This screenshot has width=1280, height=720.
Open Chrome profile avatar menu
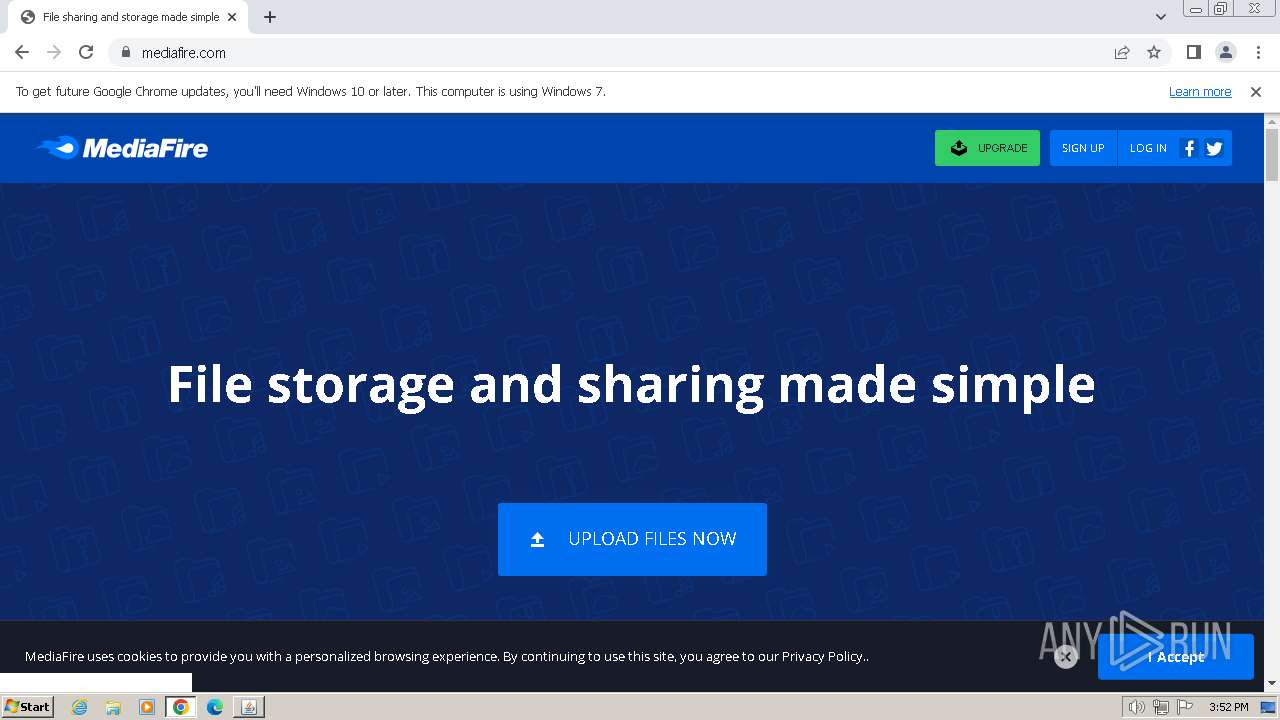point(1225,53)
